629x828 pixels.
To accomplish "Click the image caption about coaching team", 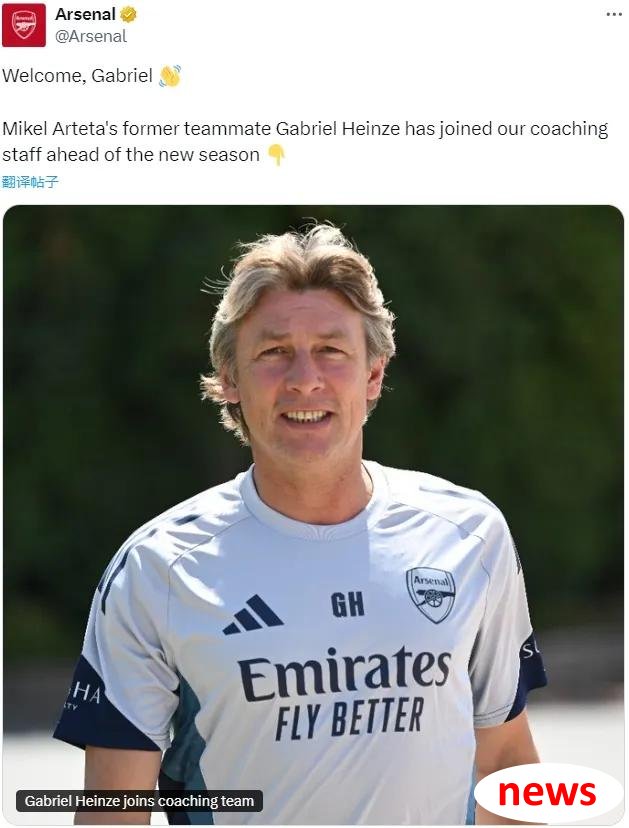I will coord(139,801).
